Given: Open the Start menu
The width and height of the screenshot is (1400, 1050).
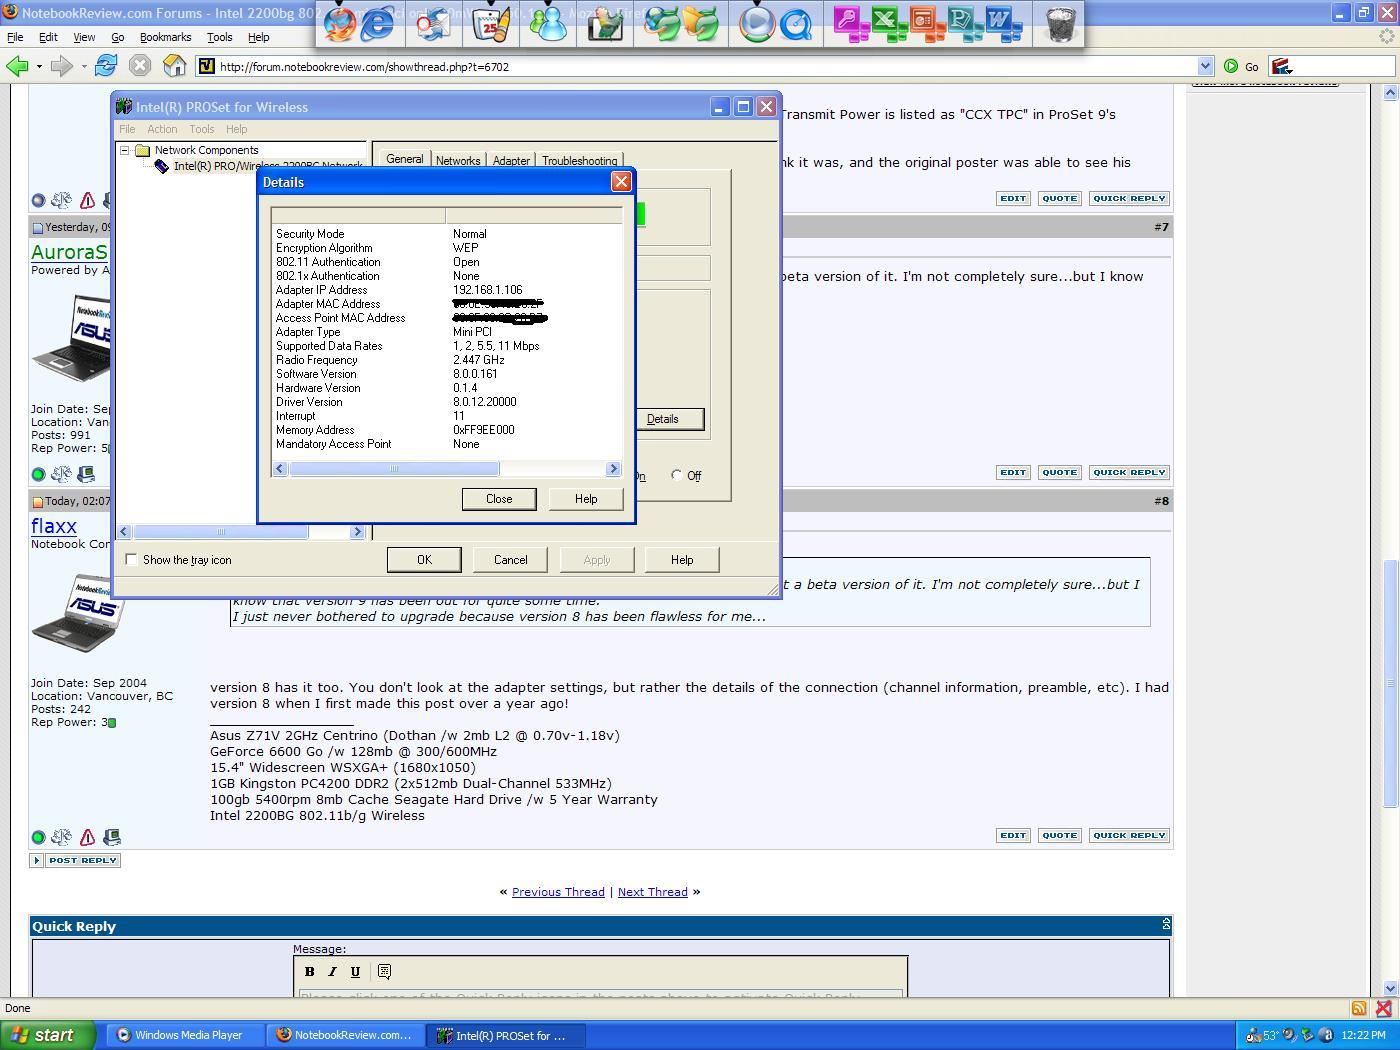Looking at the screenshot, I should pos(47,1035).
